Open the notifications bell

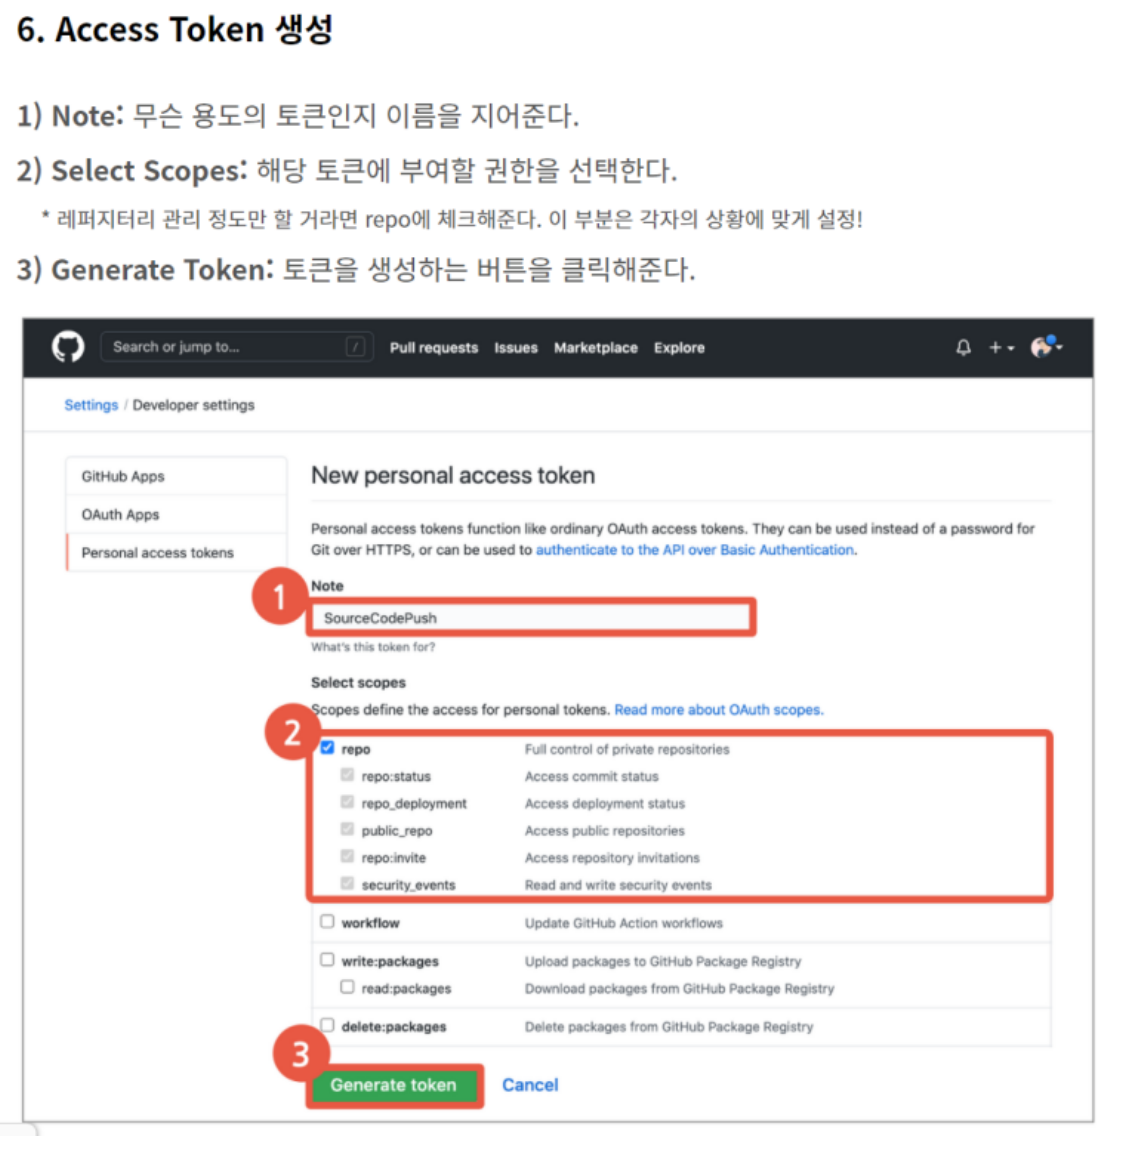[x=963, y=347]
